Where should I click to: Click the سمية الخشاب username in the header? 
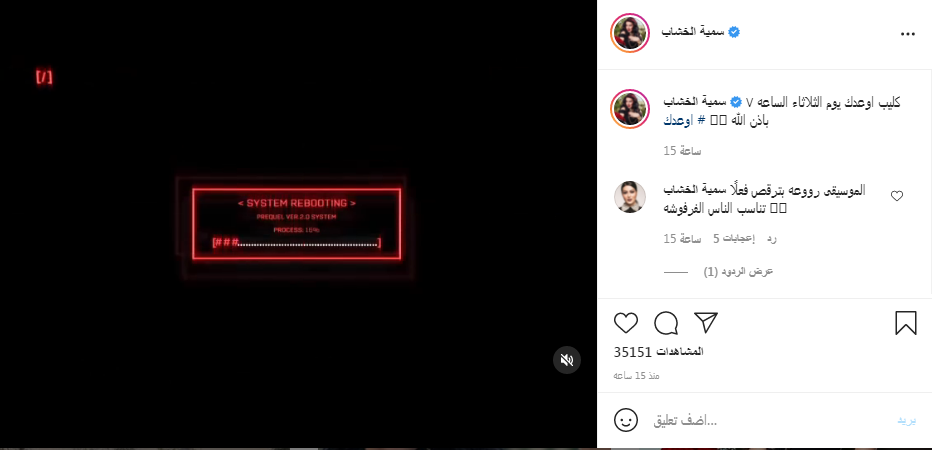693,32
